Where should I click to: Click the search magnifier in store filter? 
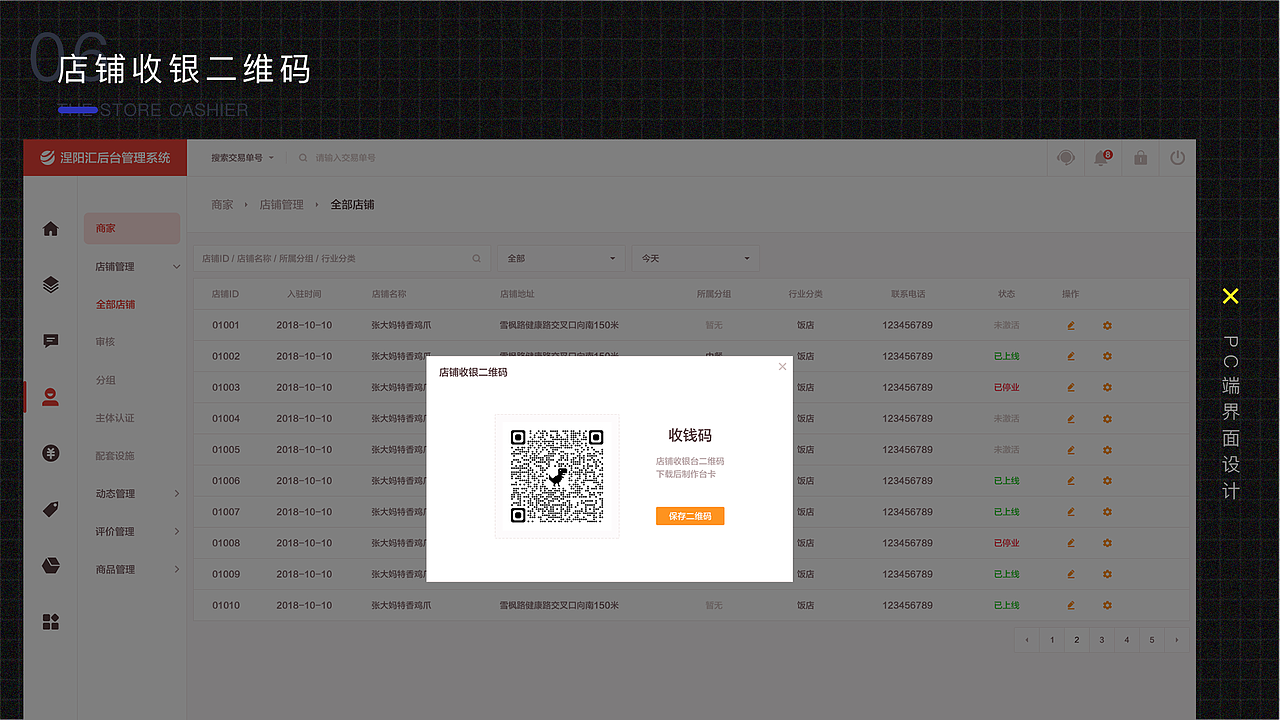[477, 258]
